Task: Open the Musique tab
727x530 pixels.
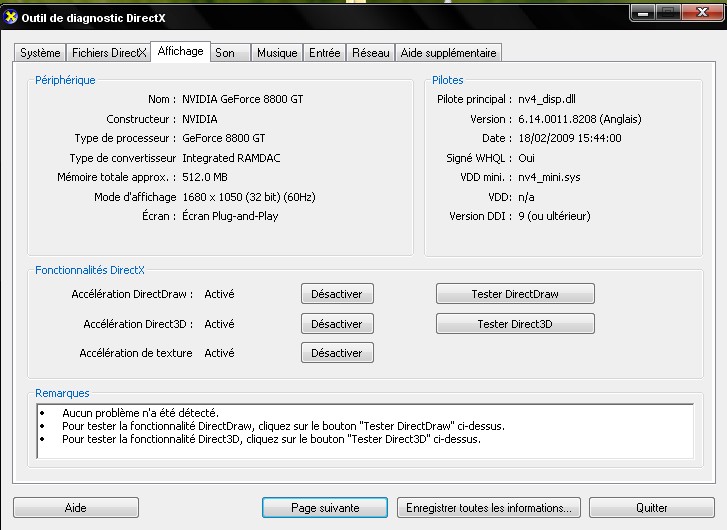Action: coord(277,53)
